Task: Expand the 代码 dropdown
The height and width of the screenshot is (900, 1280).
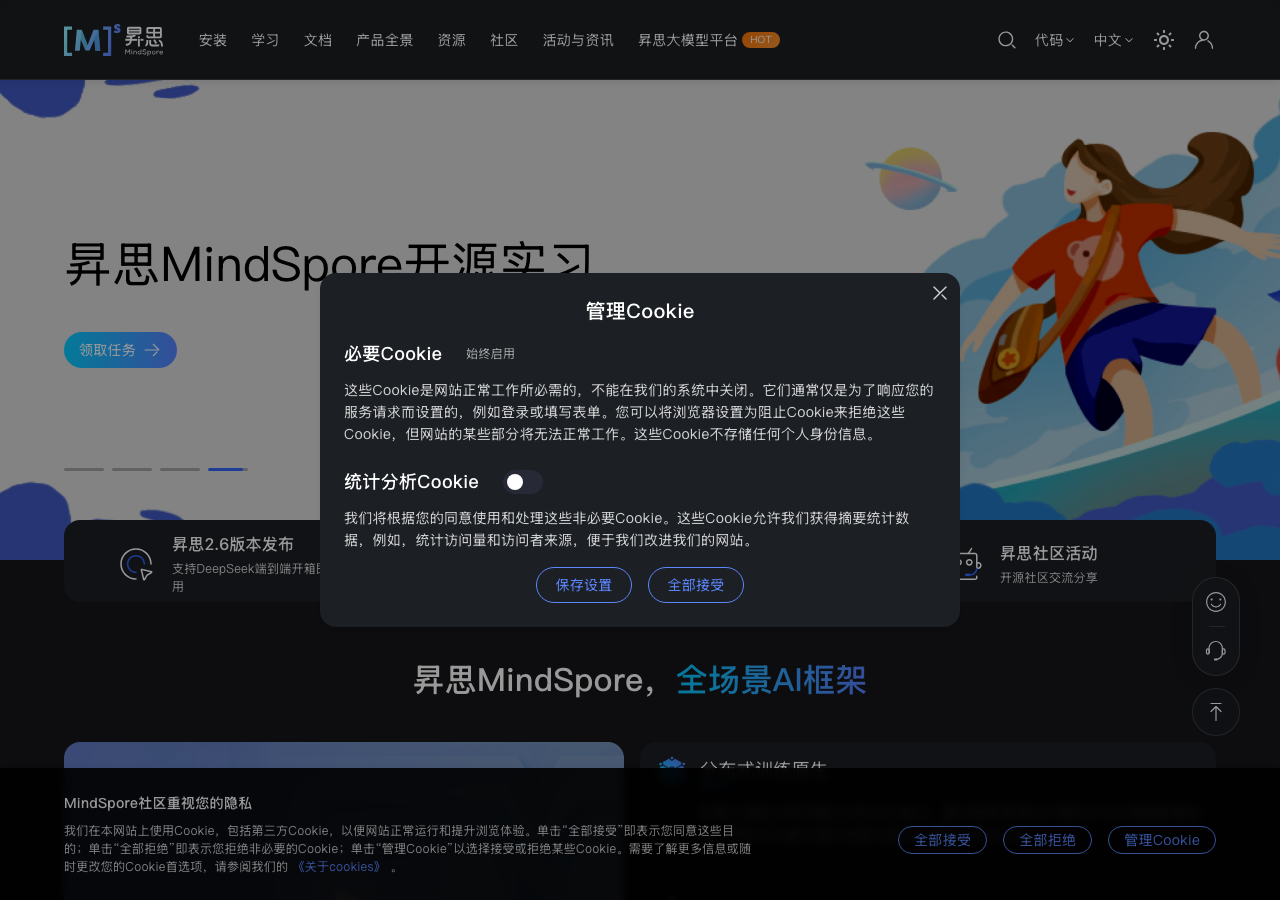Action: pyautogui.click(x=1054, y=40)
